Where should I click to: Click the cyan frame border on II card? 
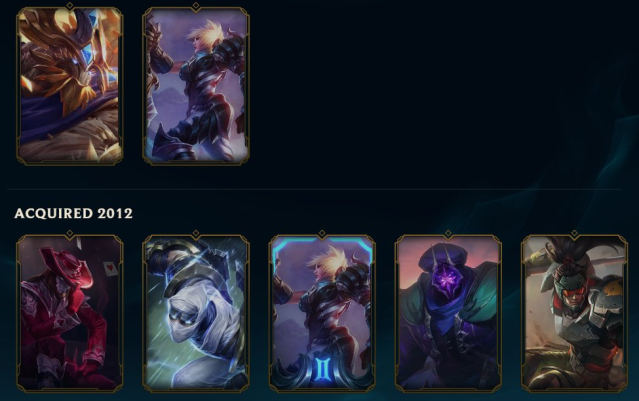[322, 240]
